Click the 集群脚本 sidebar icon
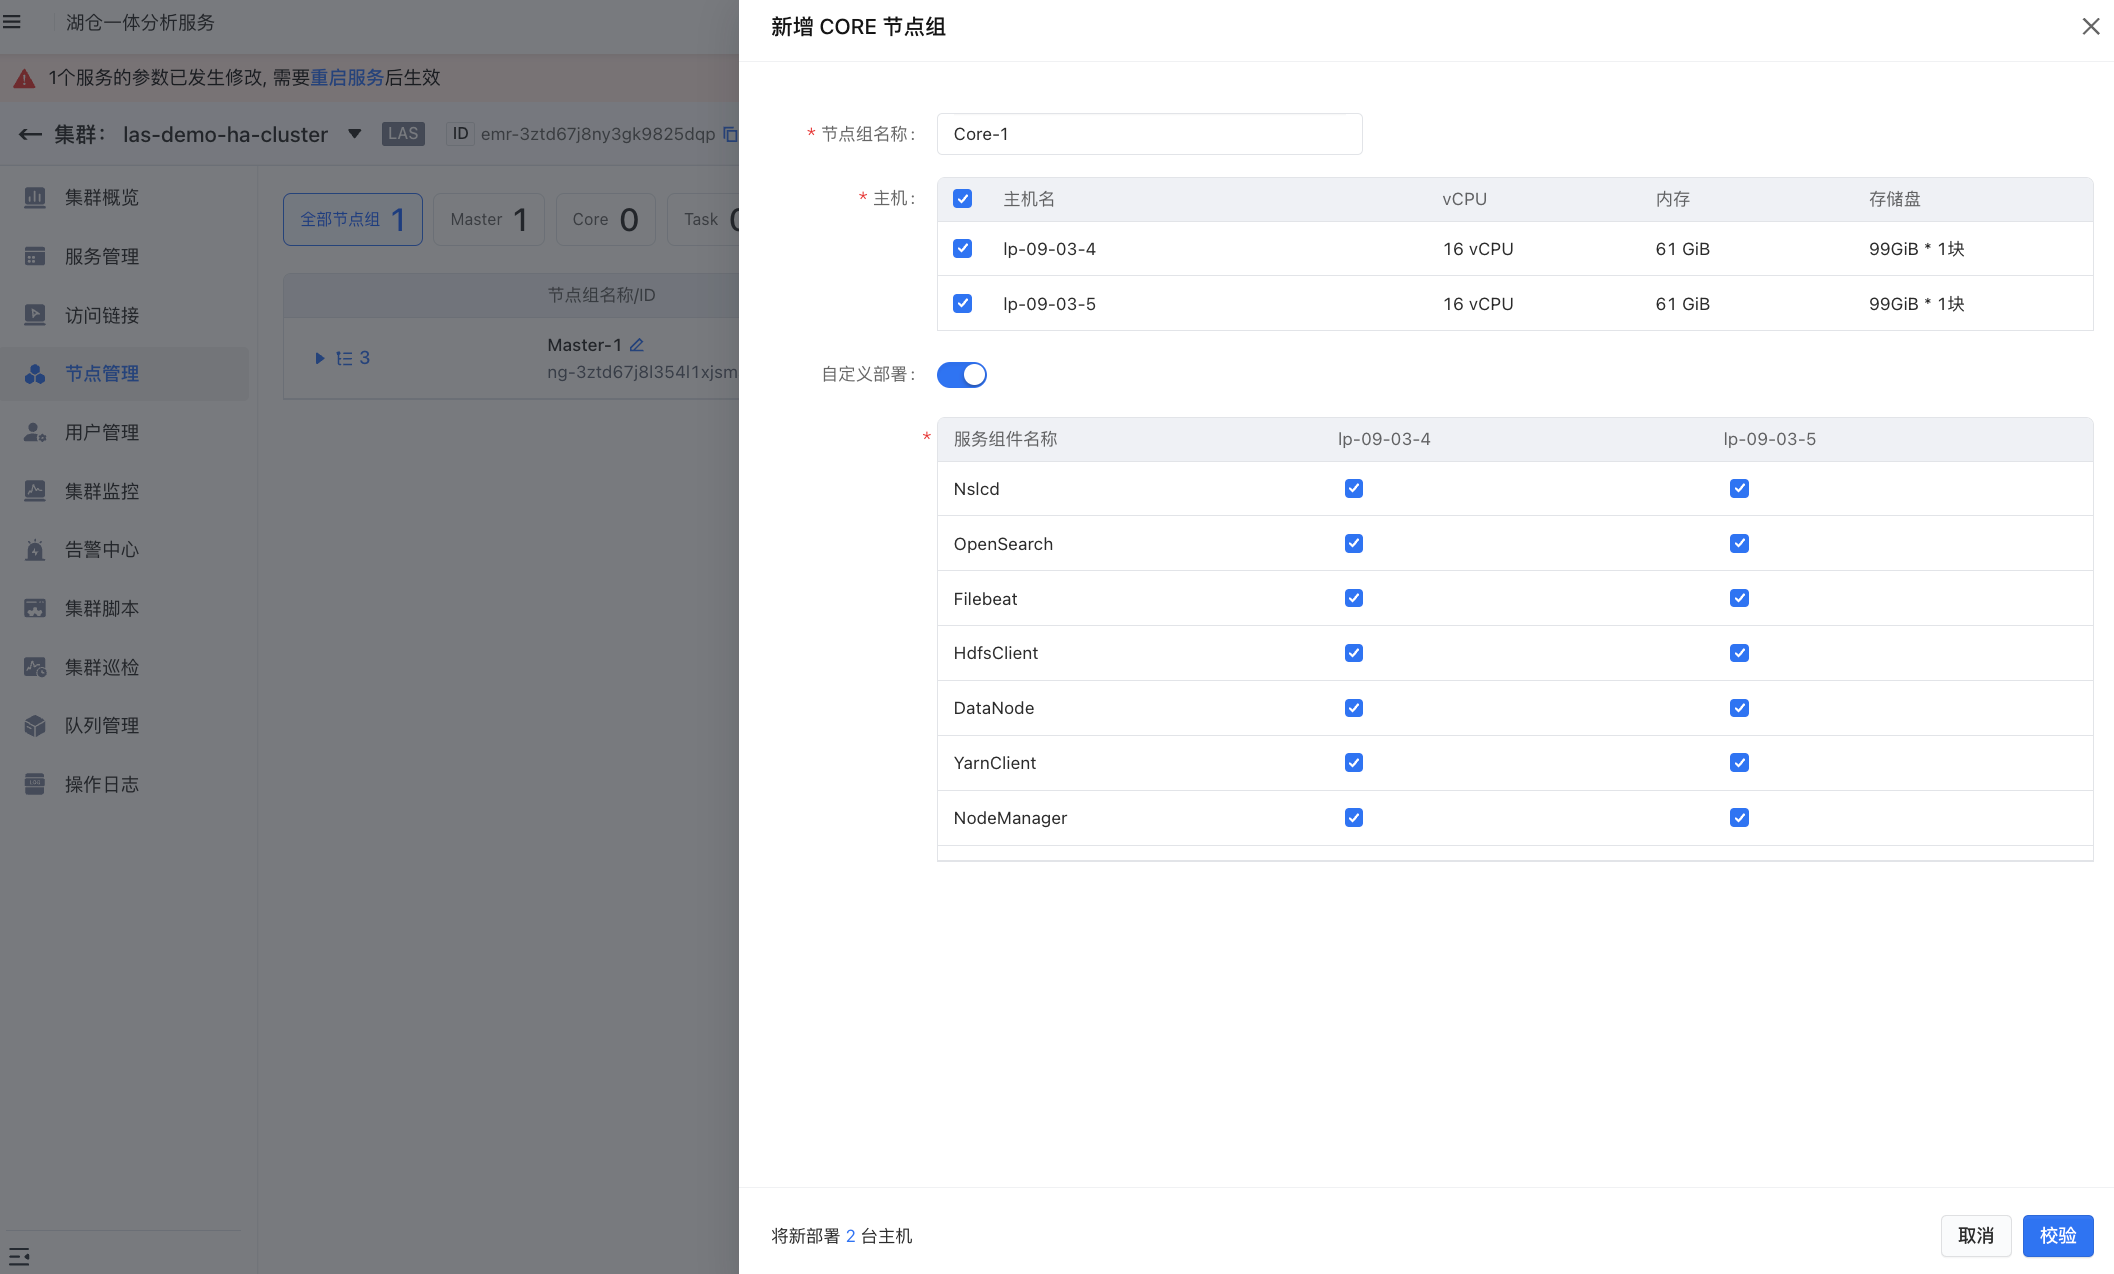This screenshot has width=2114, height=1274. [35, 608]
